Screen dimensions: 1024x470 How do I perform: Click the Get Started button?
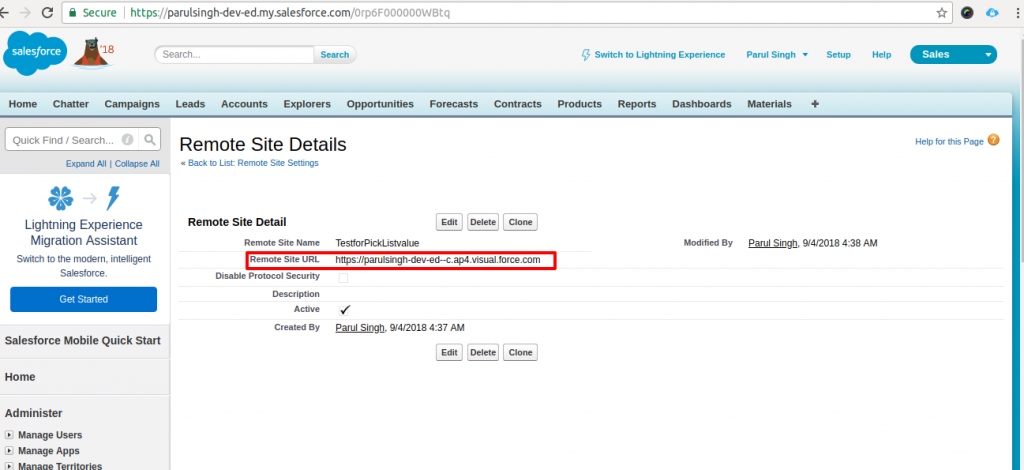[x=83, y=299]
